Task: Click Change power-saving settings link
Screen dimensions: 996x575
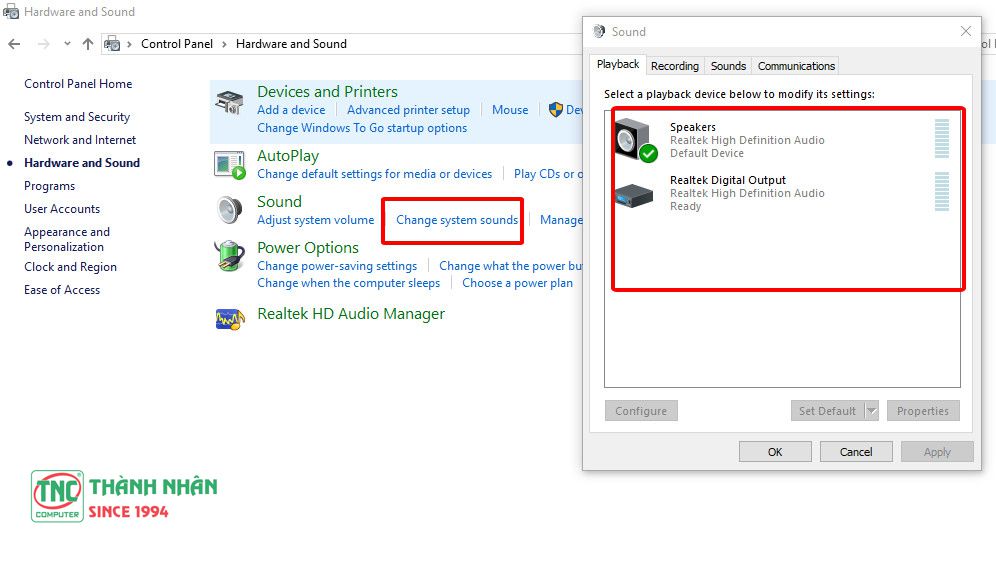Action: tap(337, 266)
